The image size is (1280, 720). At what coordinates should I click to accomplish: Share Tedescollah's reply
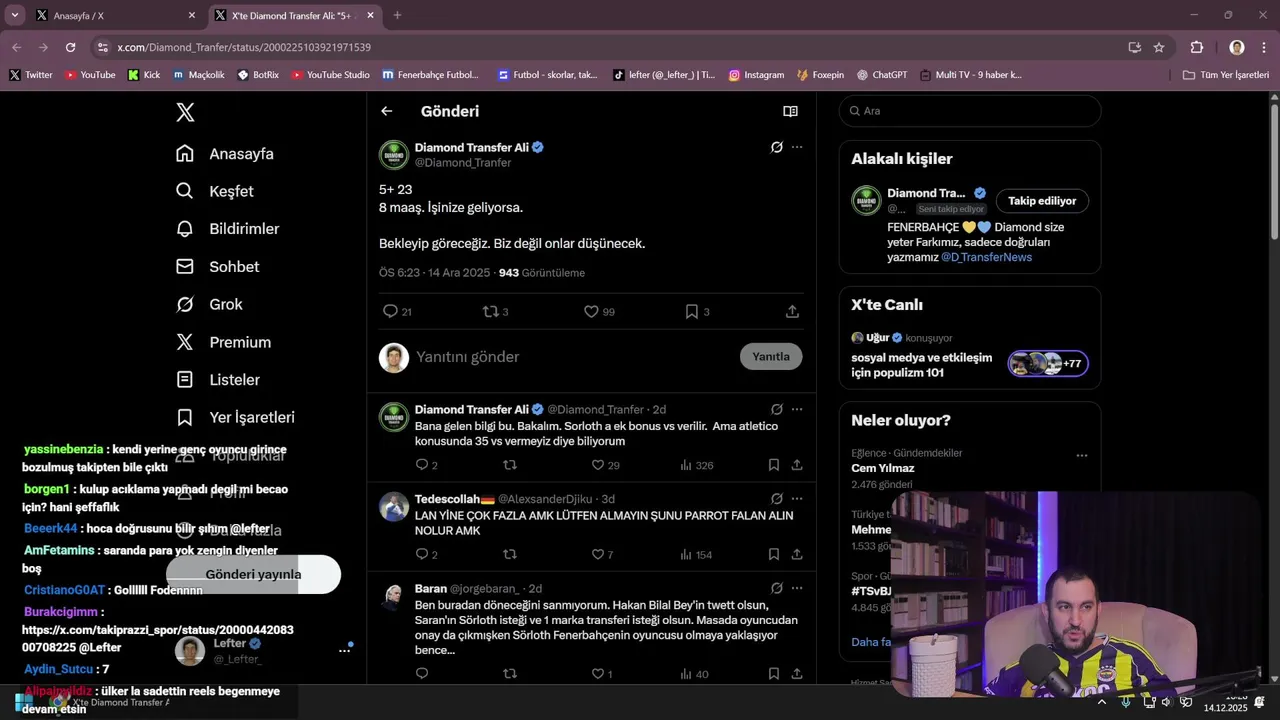point(797,554)
